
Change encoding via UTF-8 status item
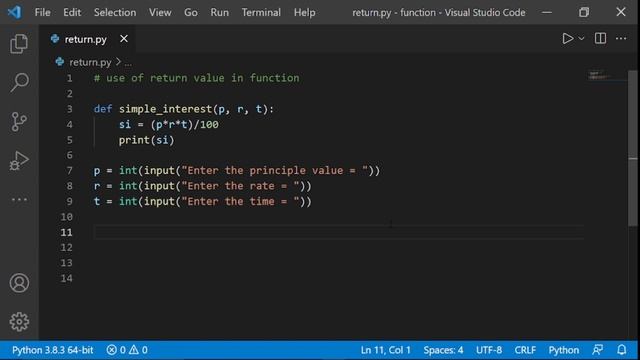(489, 350)
